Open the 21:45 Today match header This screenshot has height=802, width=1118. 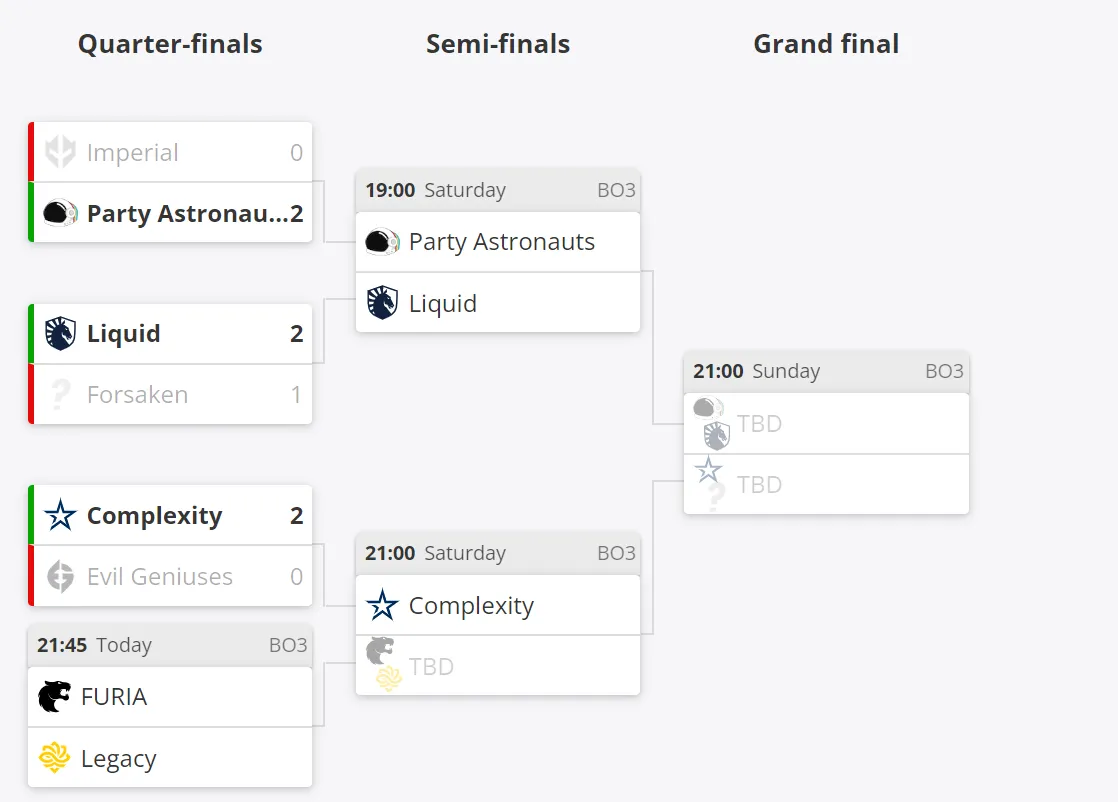click(170, 645)
